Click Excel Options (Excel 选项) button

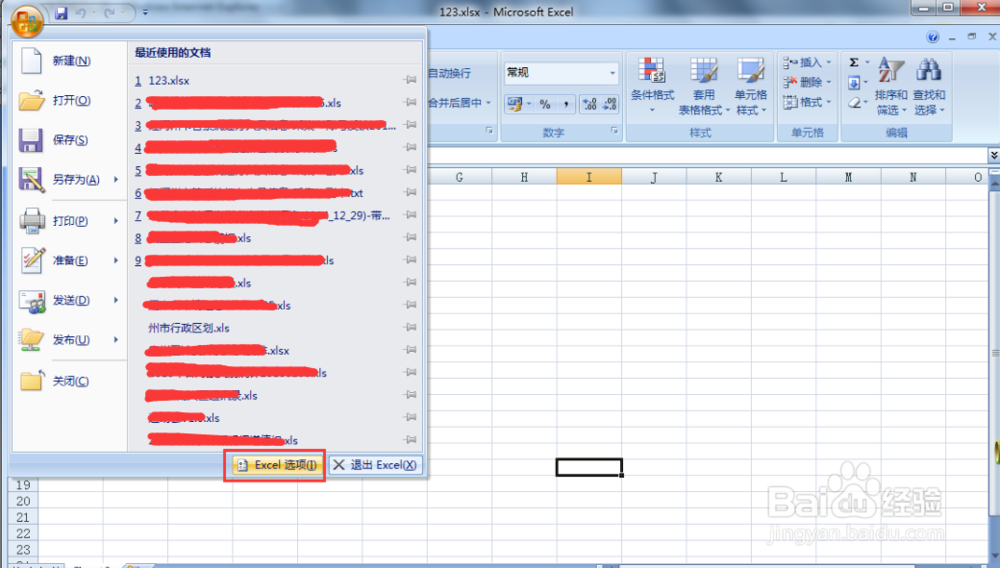[x=276, y=465]
